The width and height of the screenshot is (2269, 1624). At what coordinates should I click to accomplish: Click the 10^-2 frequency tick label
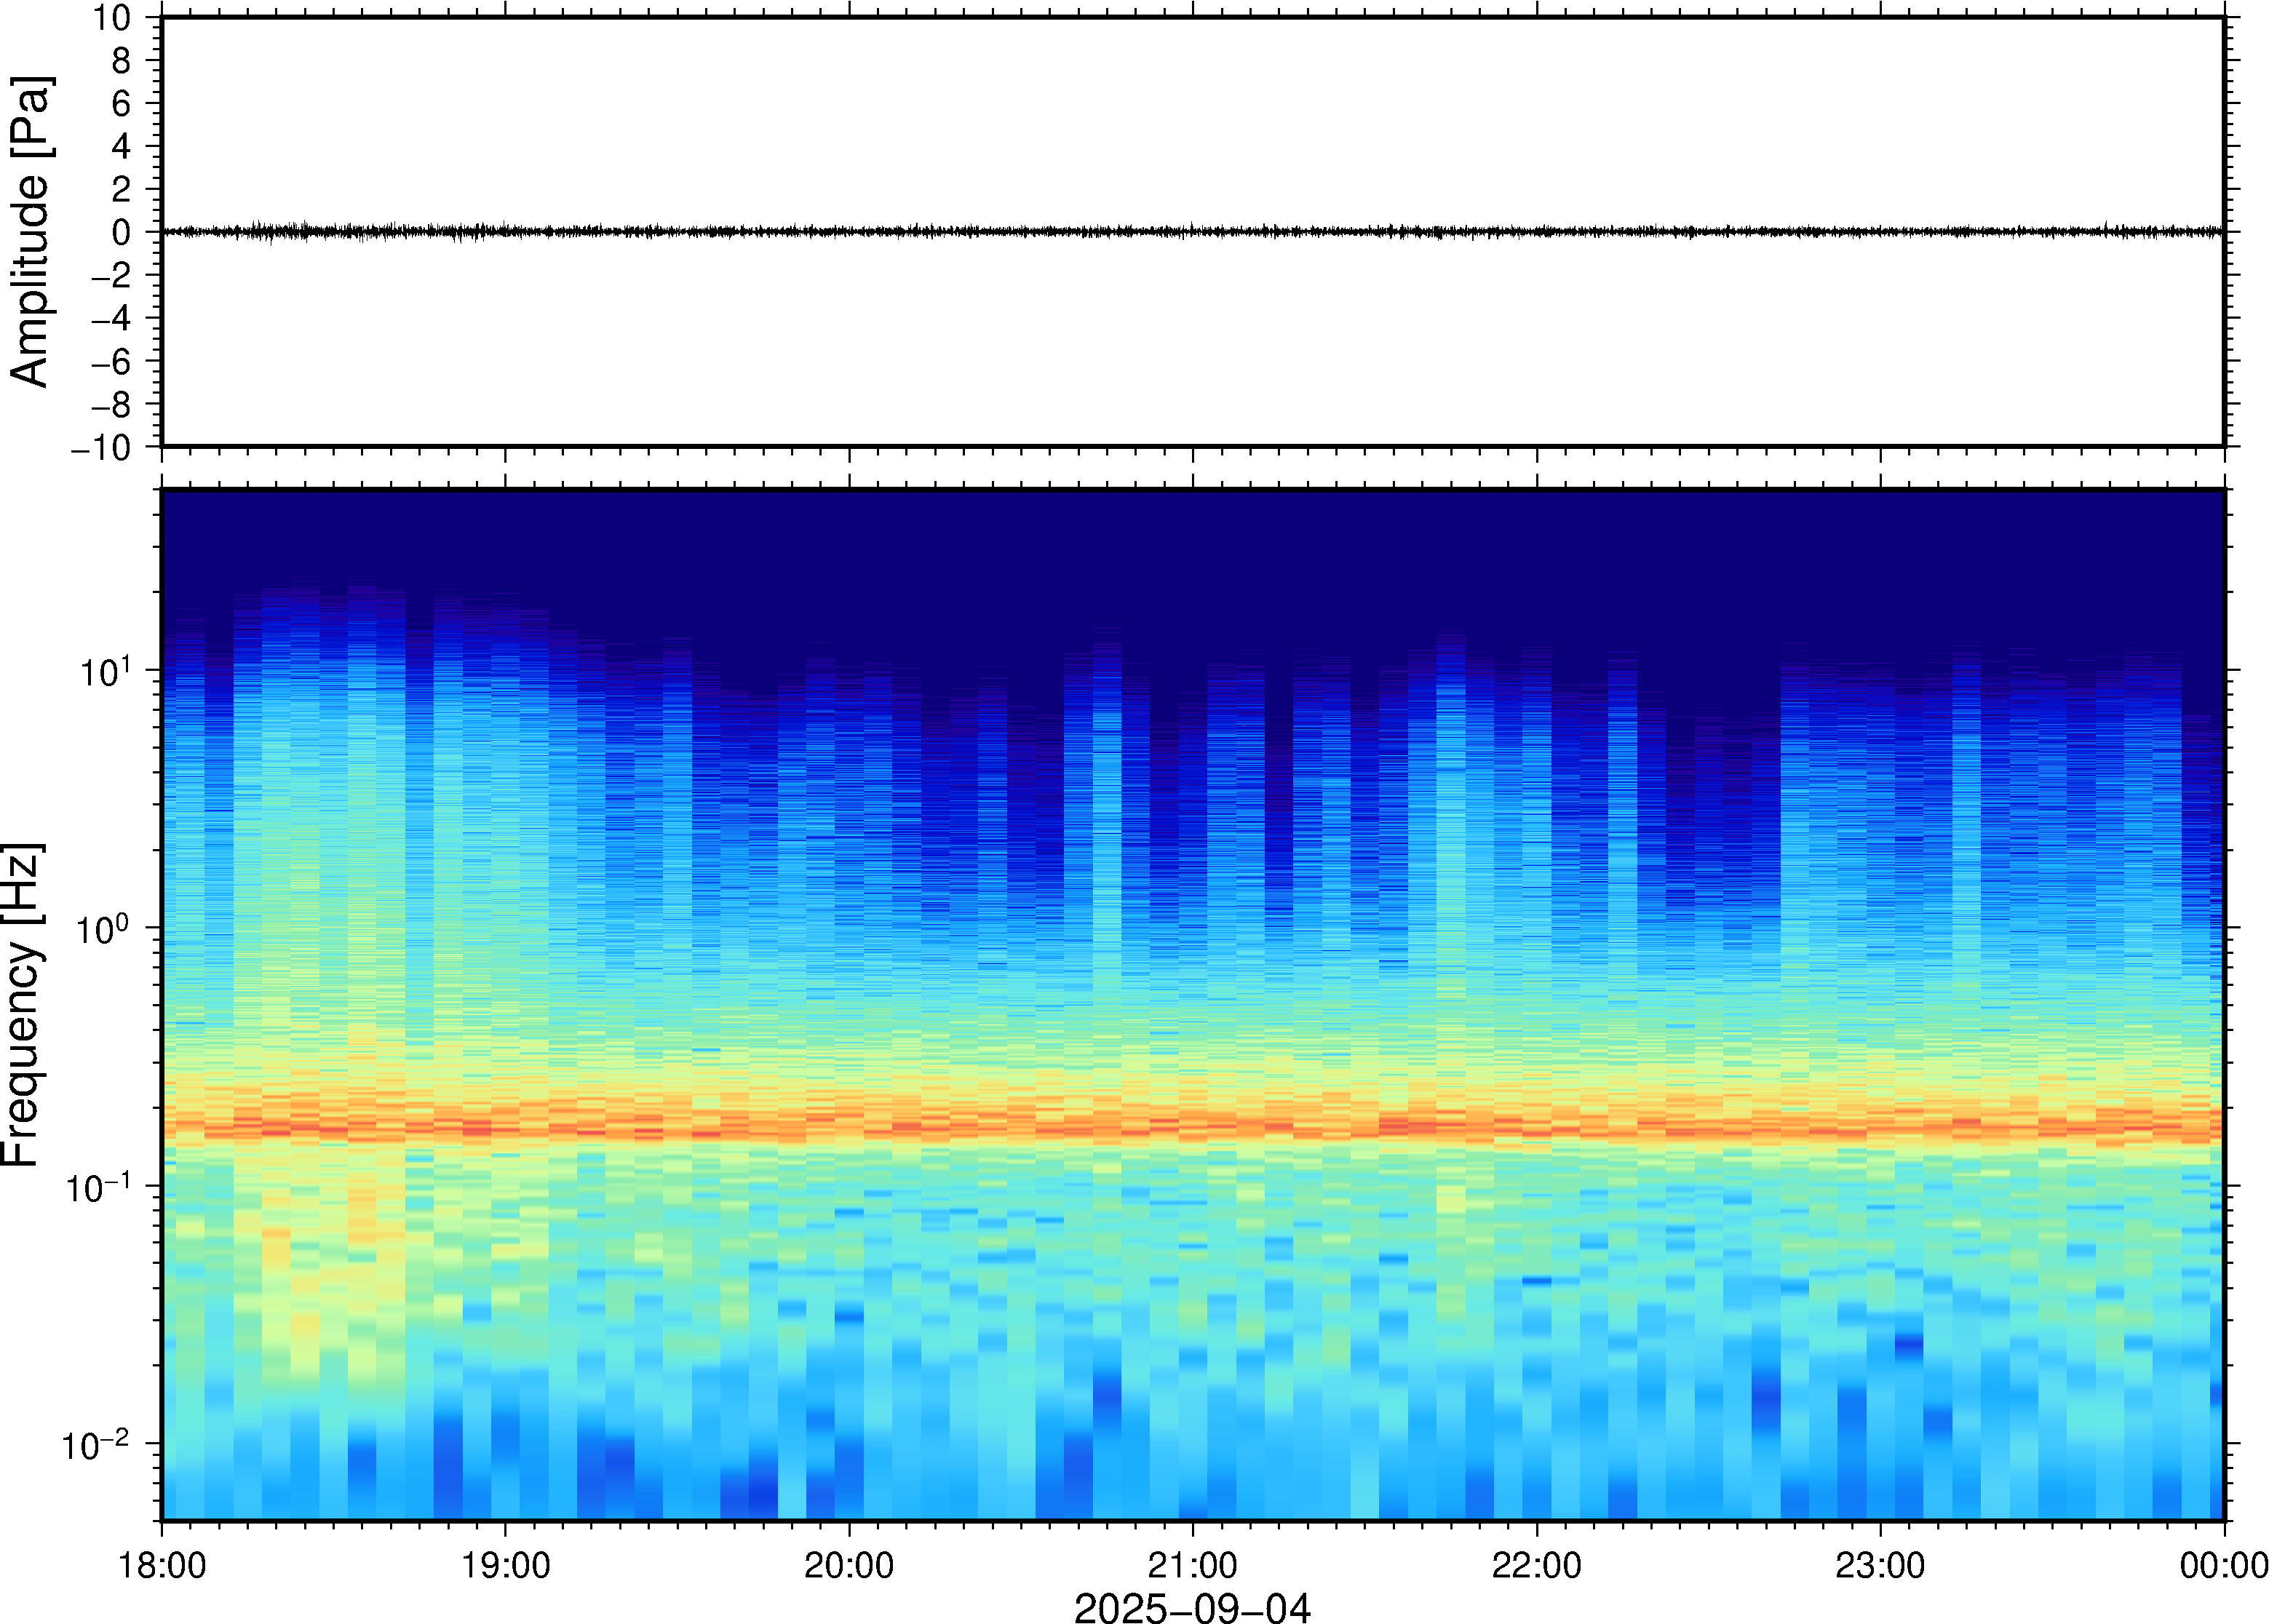97,1444
